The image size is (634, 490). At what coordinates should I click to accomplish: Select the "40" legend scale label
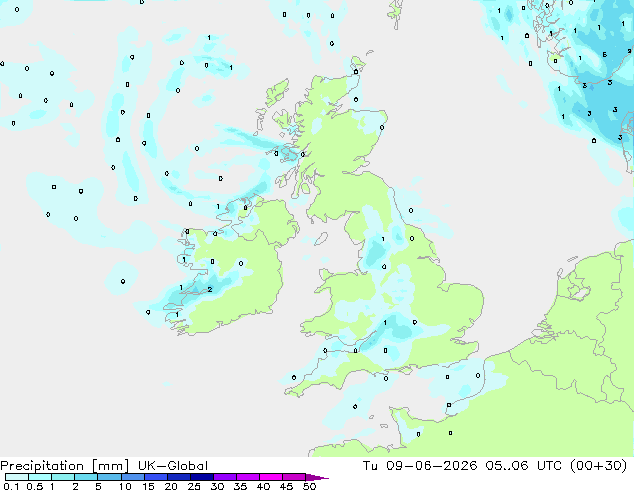click(x=263, y=486)
